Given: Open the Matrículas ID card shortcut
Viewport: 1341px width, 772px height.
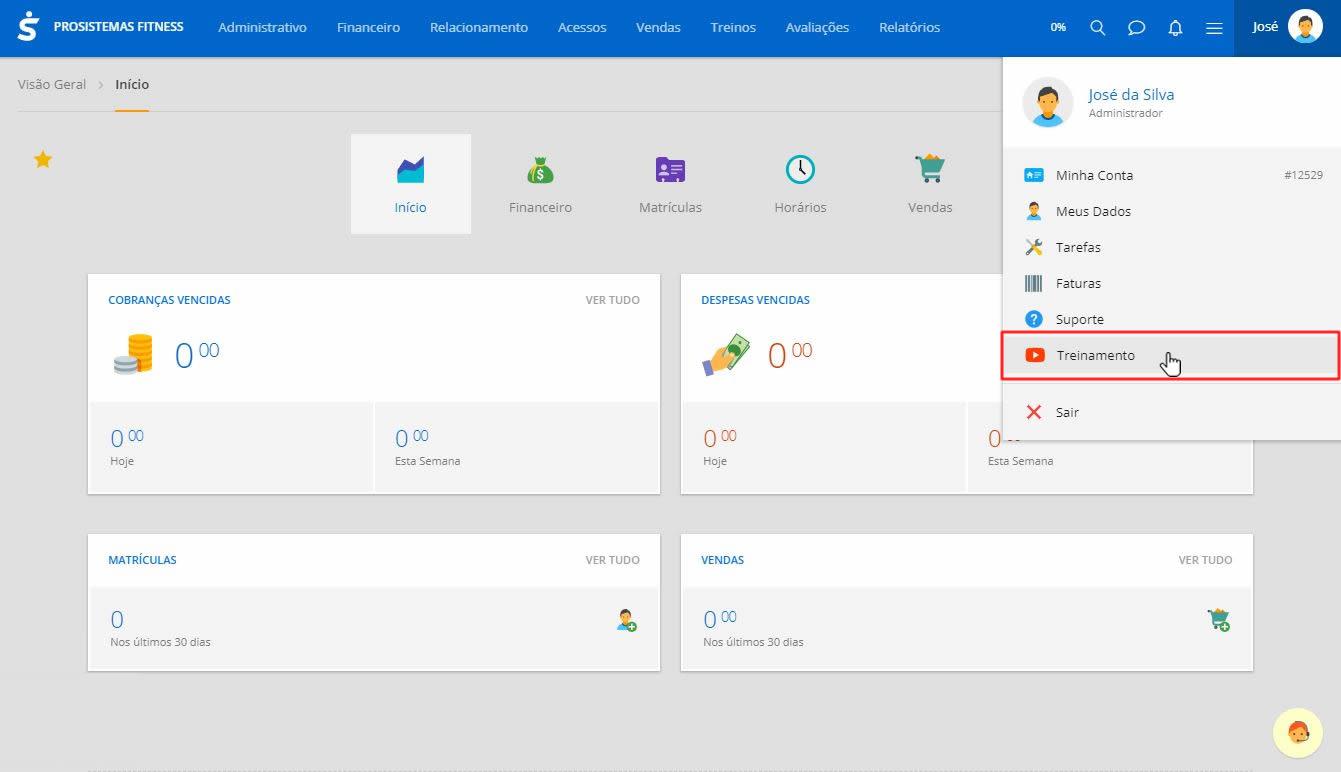Looking at the screenshot, I should pos(670,184).
